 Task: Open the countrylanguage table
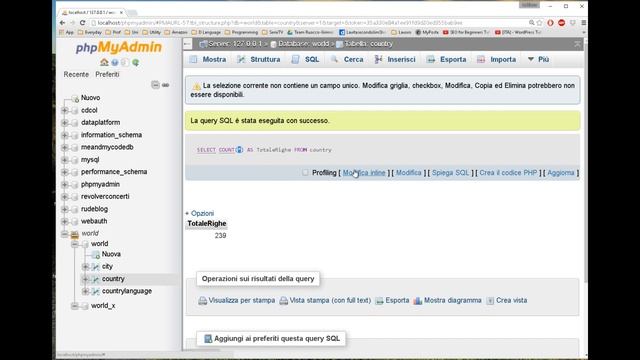(127, 291)
